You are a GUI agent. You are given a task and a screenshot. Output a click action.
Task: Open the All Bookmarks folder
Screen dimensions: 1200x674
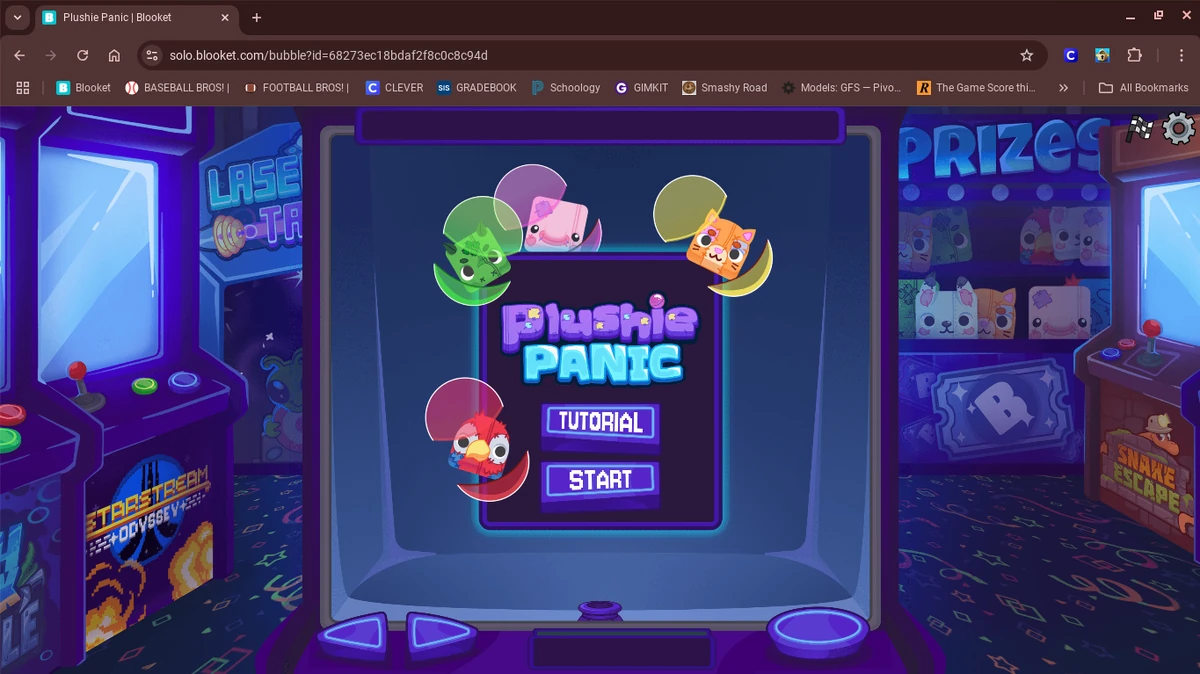pyautogui.click(x=1144, y=87)
